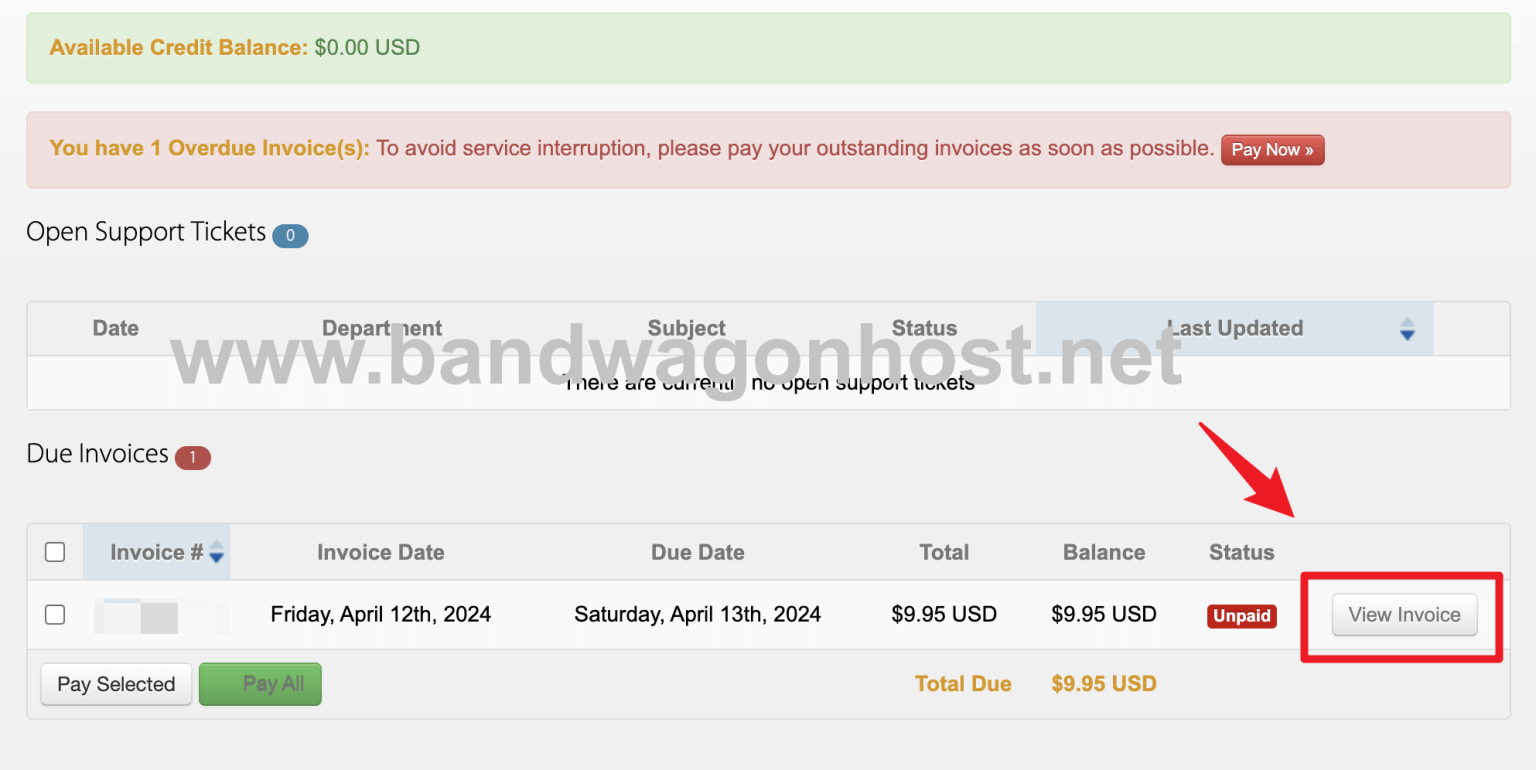Click the Pay Selected button
Viewport: 1536px width, 770px height.
point(116,684)
